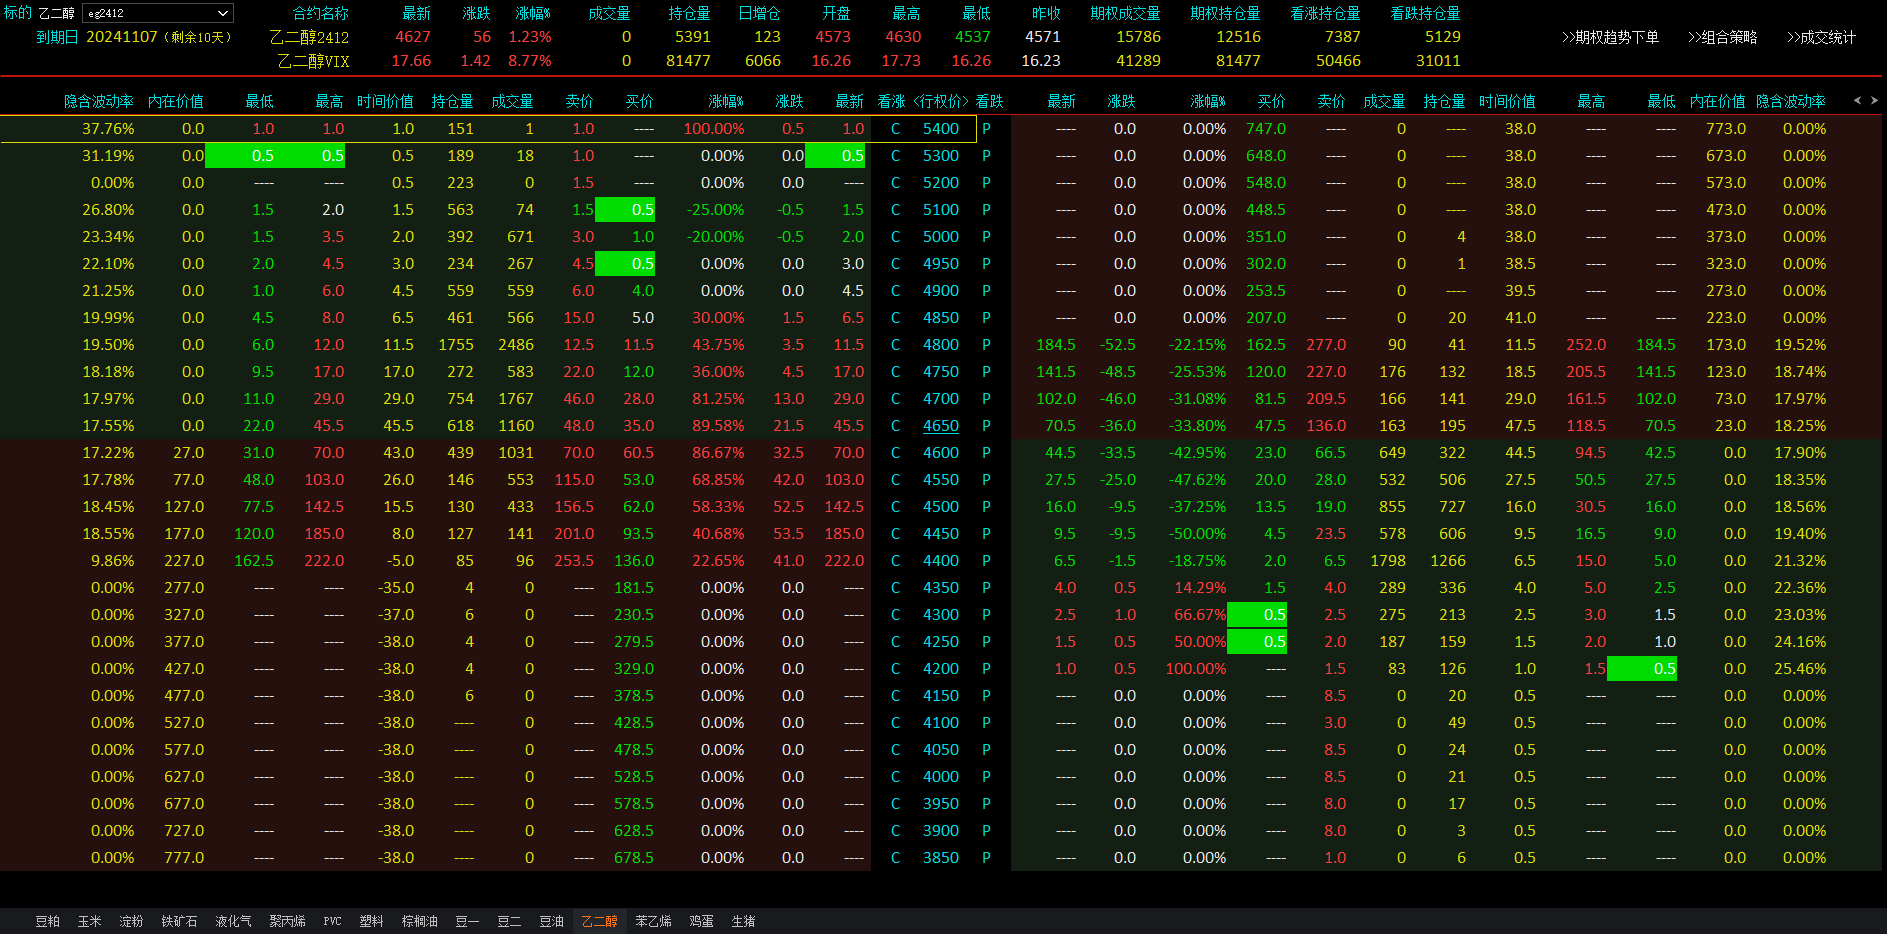
Task: Select the call 'C' marker beside strike 4650
Action: [x=895, y=426]
